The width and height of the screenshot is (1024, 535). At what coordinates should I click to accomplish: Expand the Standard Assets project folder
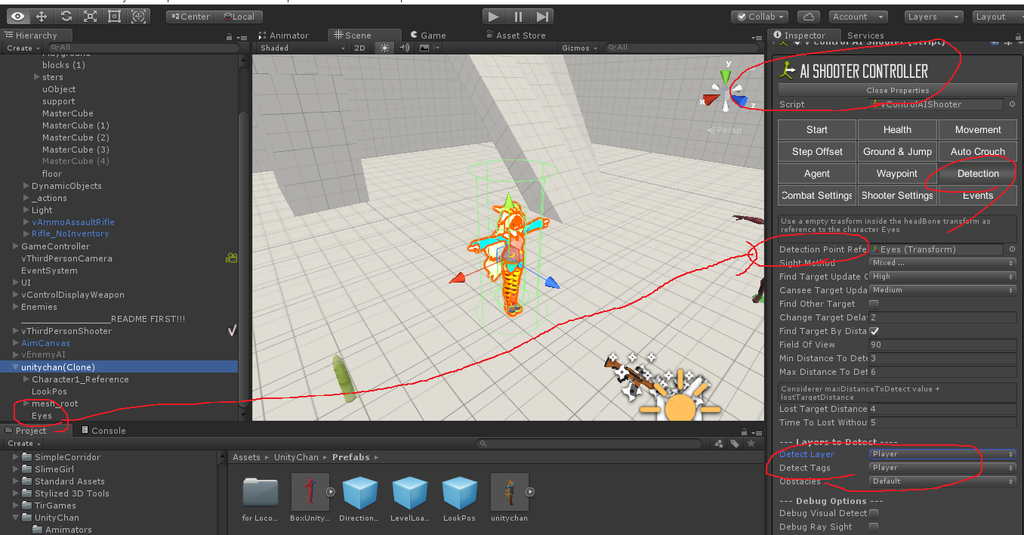tap(15, 481)
